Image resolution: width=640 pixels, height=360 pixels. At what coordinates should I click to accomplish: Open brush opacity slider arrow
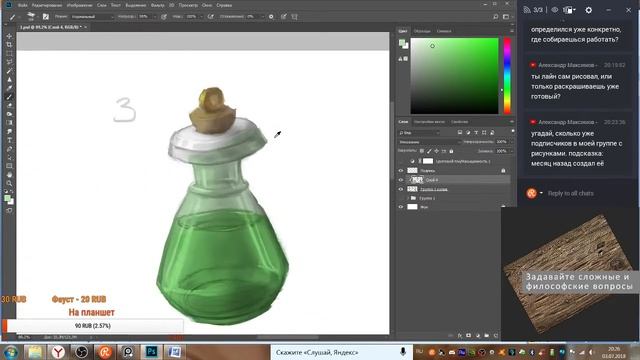[155, 17]
